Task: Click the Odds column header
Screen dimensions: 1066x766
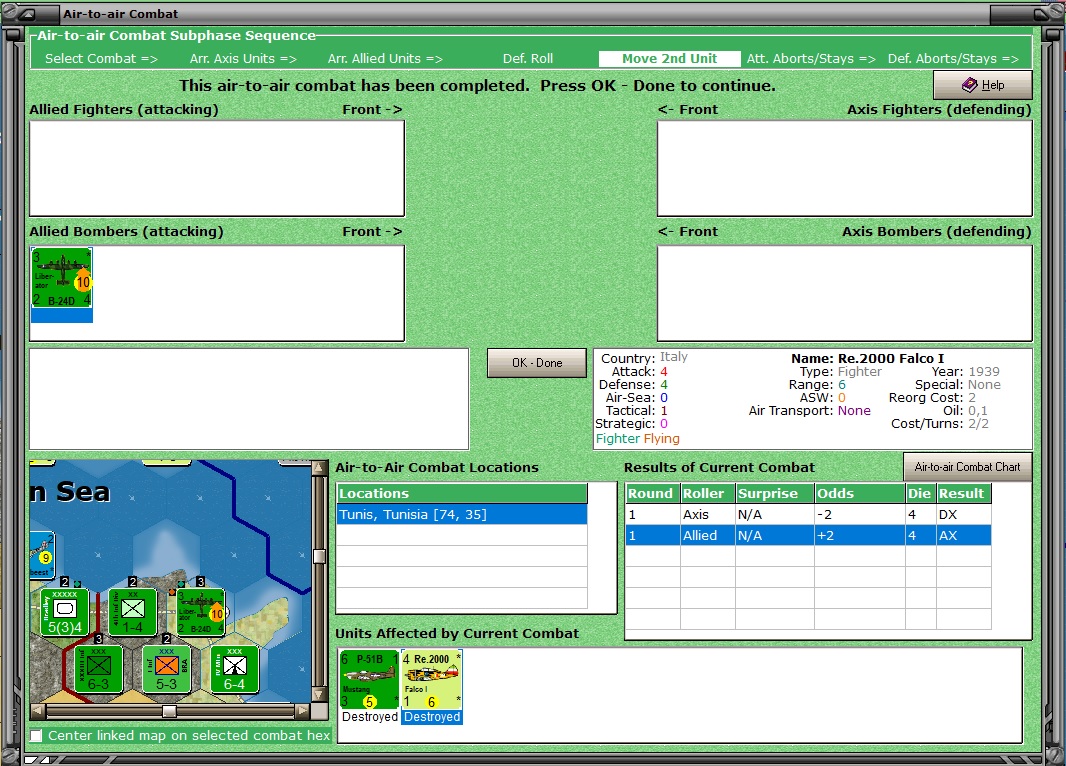Action: (x=860, y=493)
